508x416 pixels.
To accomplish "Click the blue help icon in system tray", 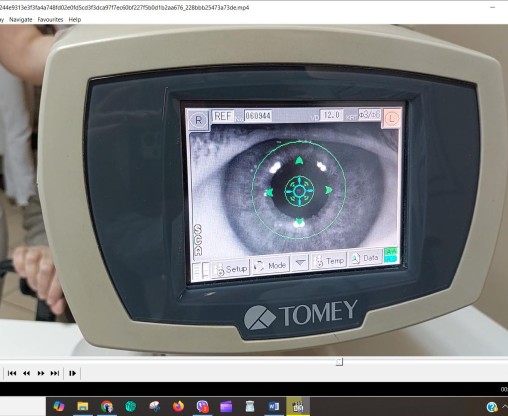I will 492,407.
